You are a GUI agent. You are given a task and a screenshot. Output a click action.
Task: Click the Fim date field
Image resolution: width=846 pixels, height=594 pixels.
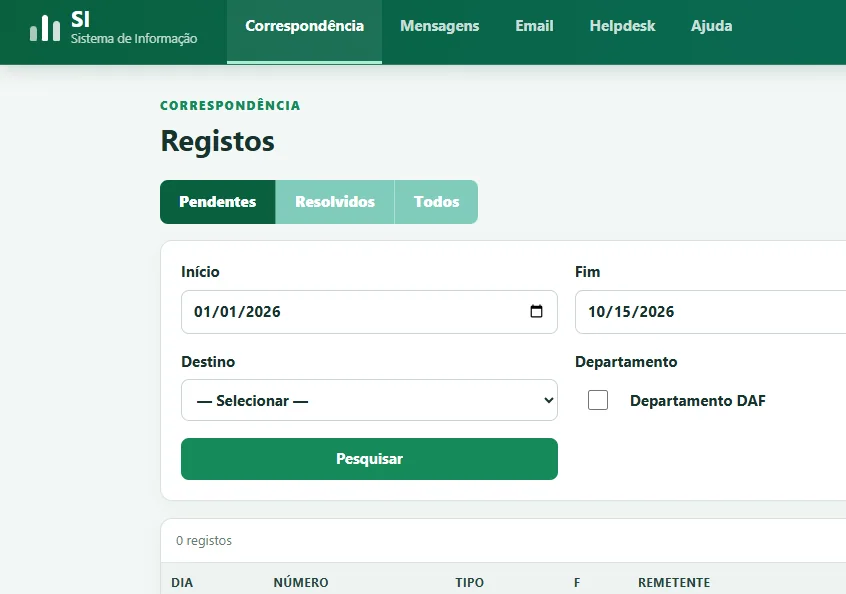pos(711,312)
